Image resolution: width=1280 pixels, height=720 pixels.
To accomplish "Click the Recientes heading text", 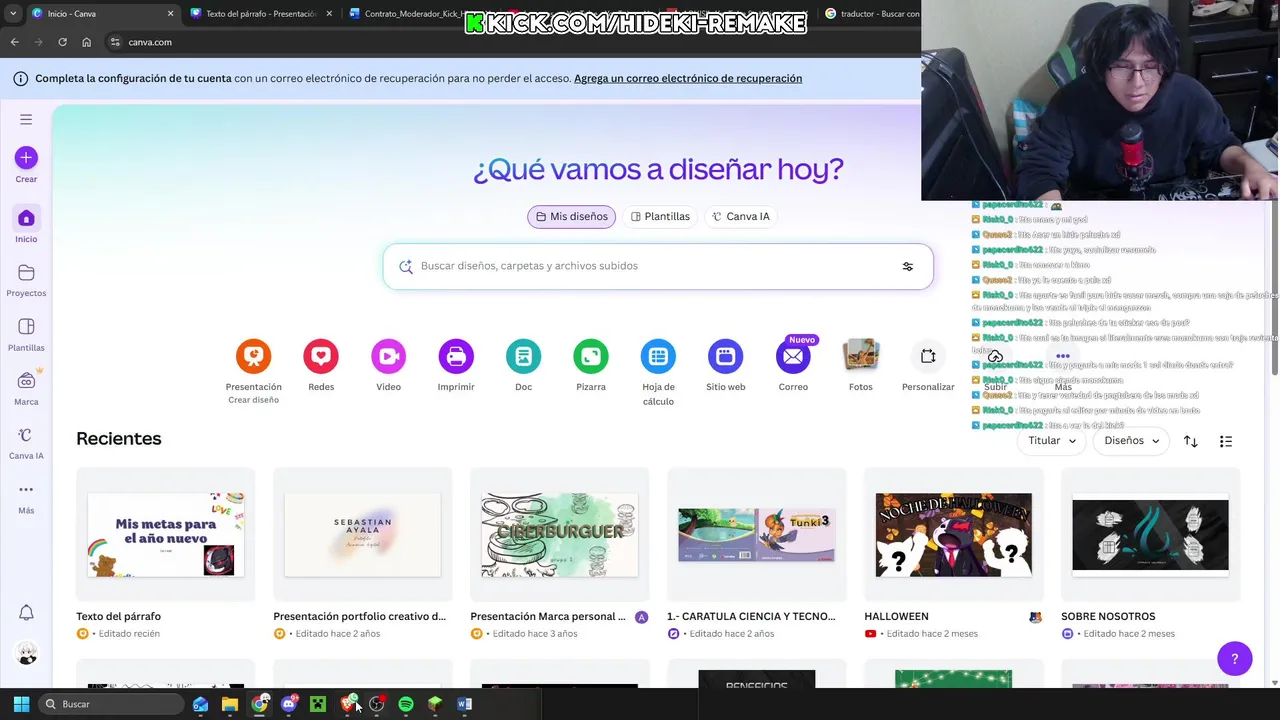I will click(x=119, y=438).
